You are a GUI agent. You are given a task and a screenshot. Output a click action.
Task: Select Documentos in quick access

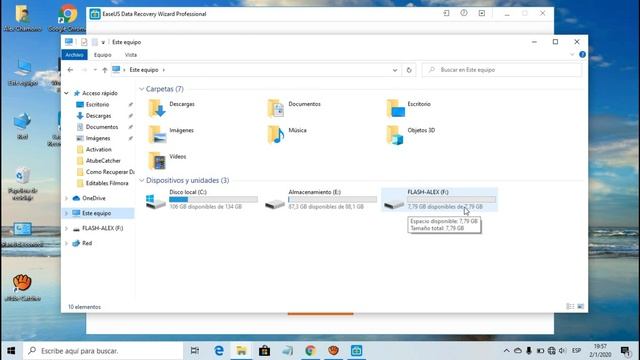click(102, 127)
